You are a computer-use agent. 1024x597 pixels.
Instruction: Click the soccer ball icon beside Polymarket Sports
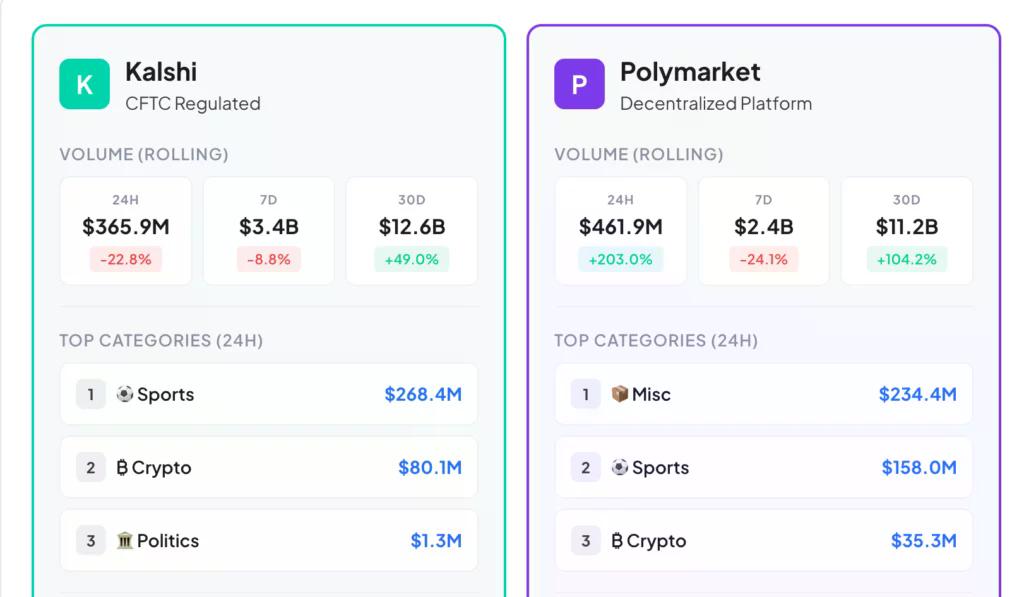coord(620,467)
